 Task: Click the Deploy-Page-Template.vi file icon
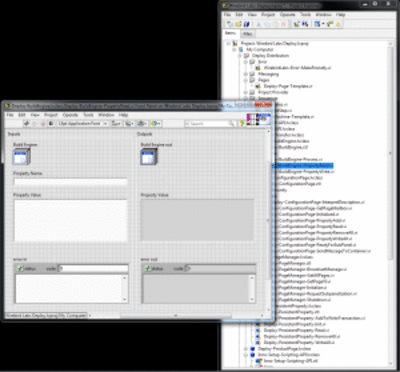click(258, 86)
